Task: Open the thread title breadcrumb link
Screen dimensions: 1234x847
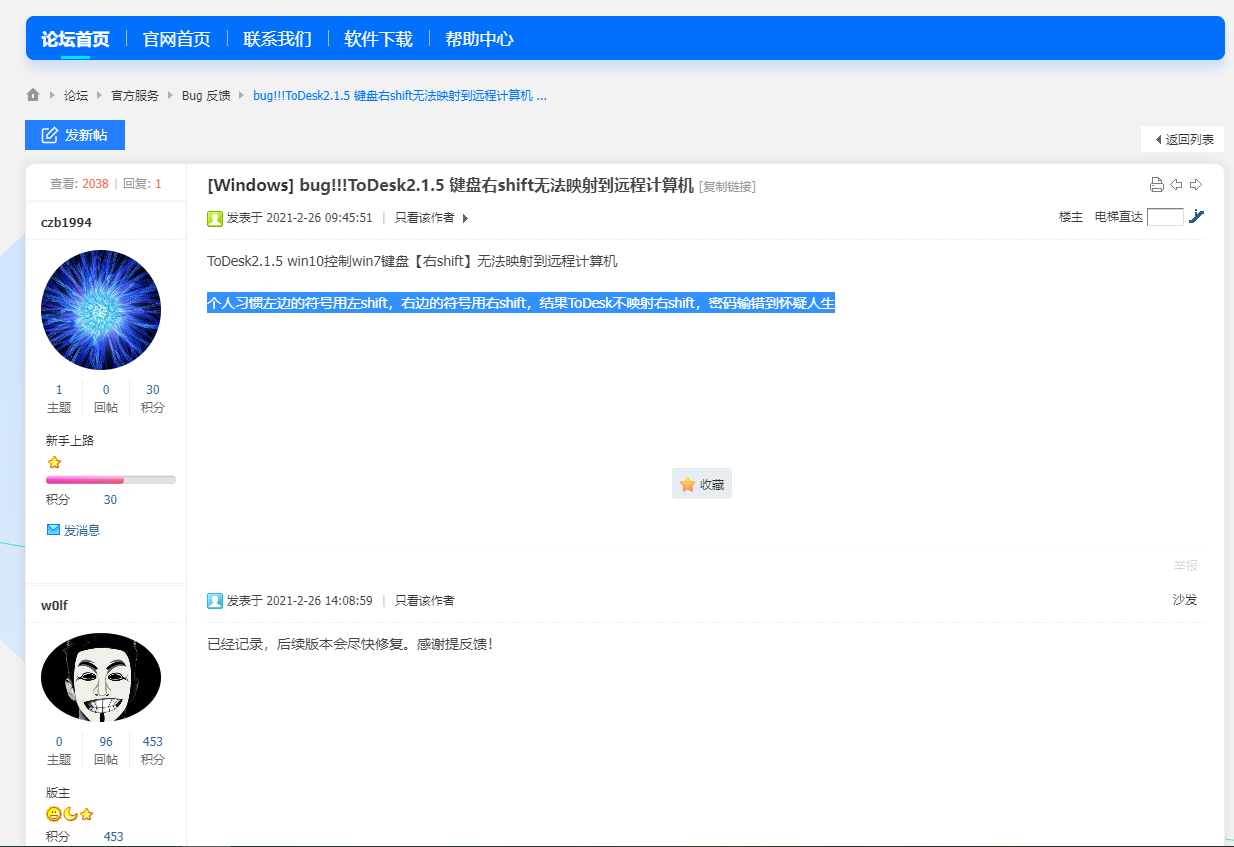Action: [x=400, y=96]
